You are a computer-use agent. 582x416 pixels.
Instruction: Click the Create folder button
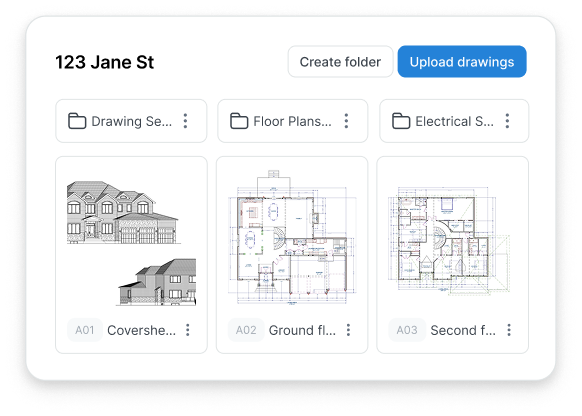(x=340, y=62)
